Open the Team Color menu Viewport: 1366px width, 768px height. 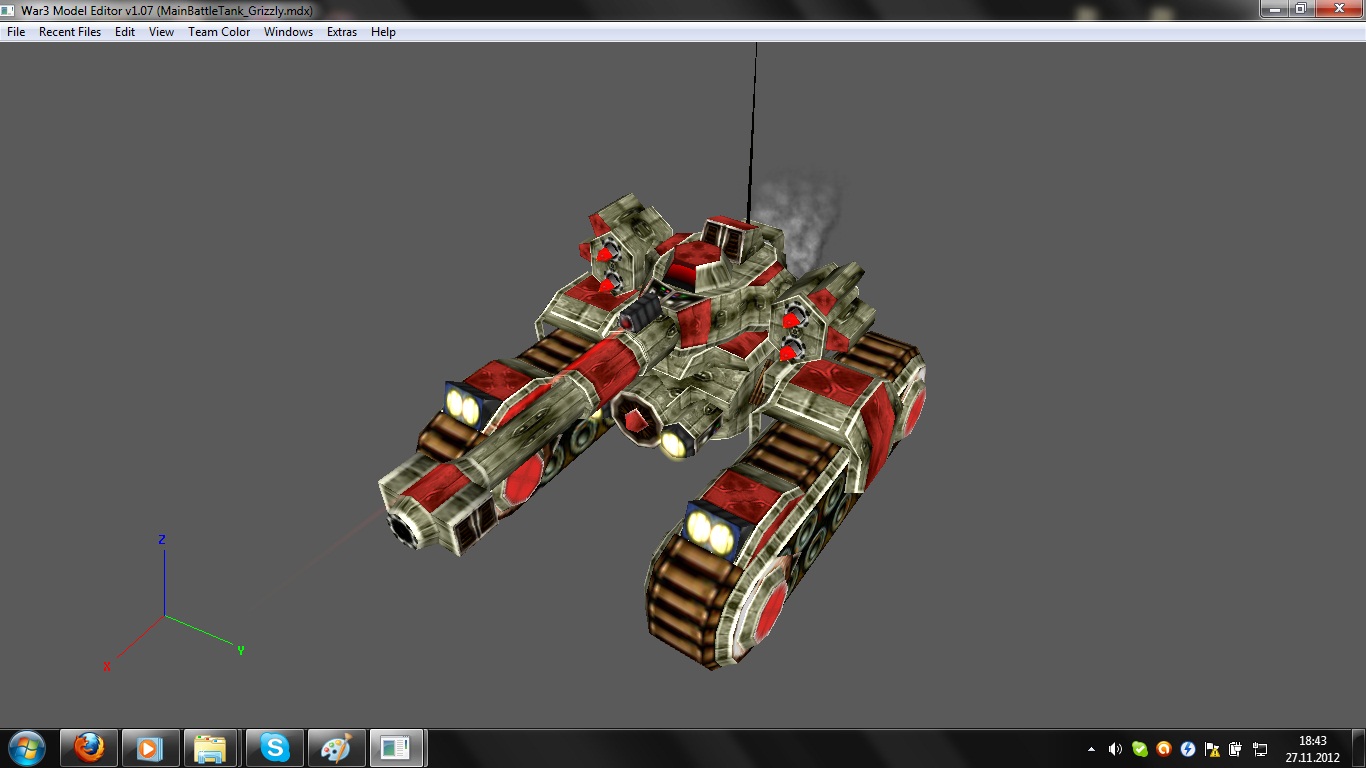pos(219,32)
